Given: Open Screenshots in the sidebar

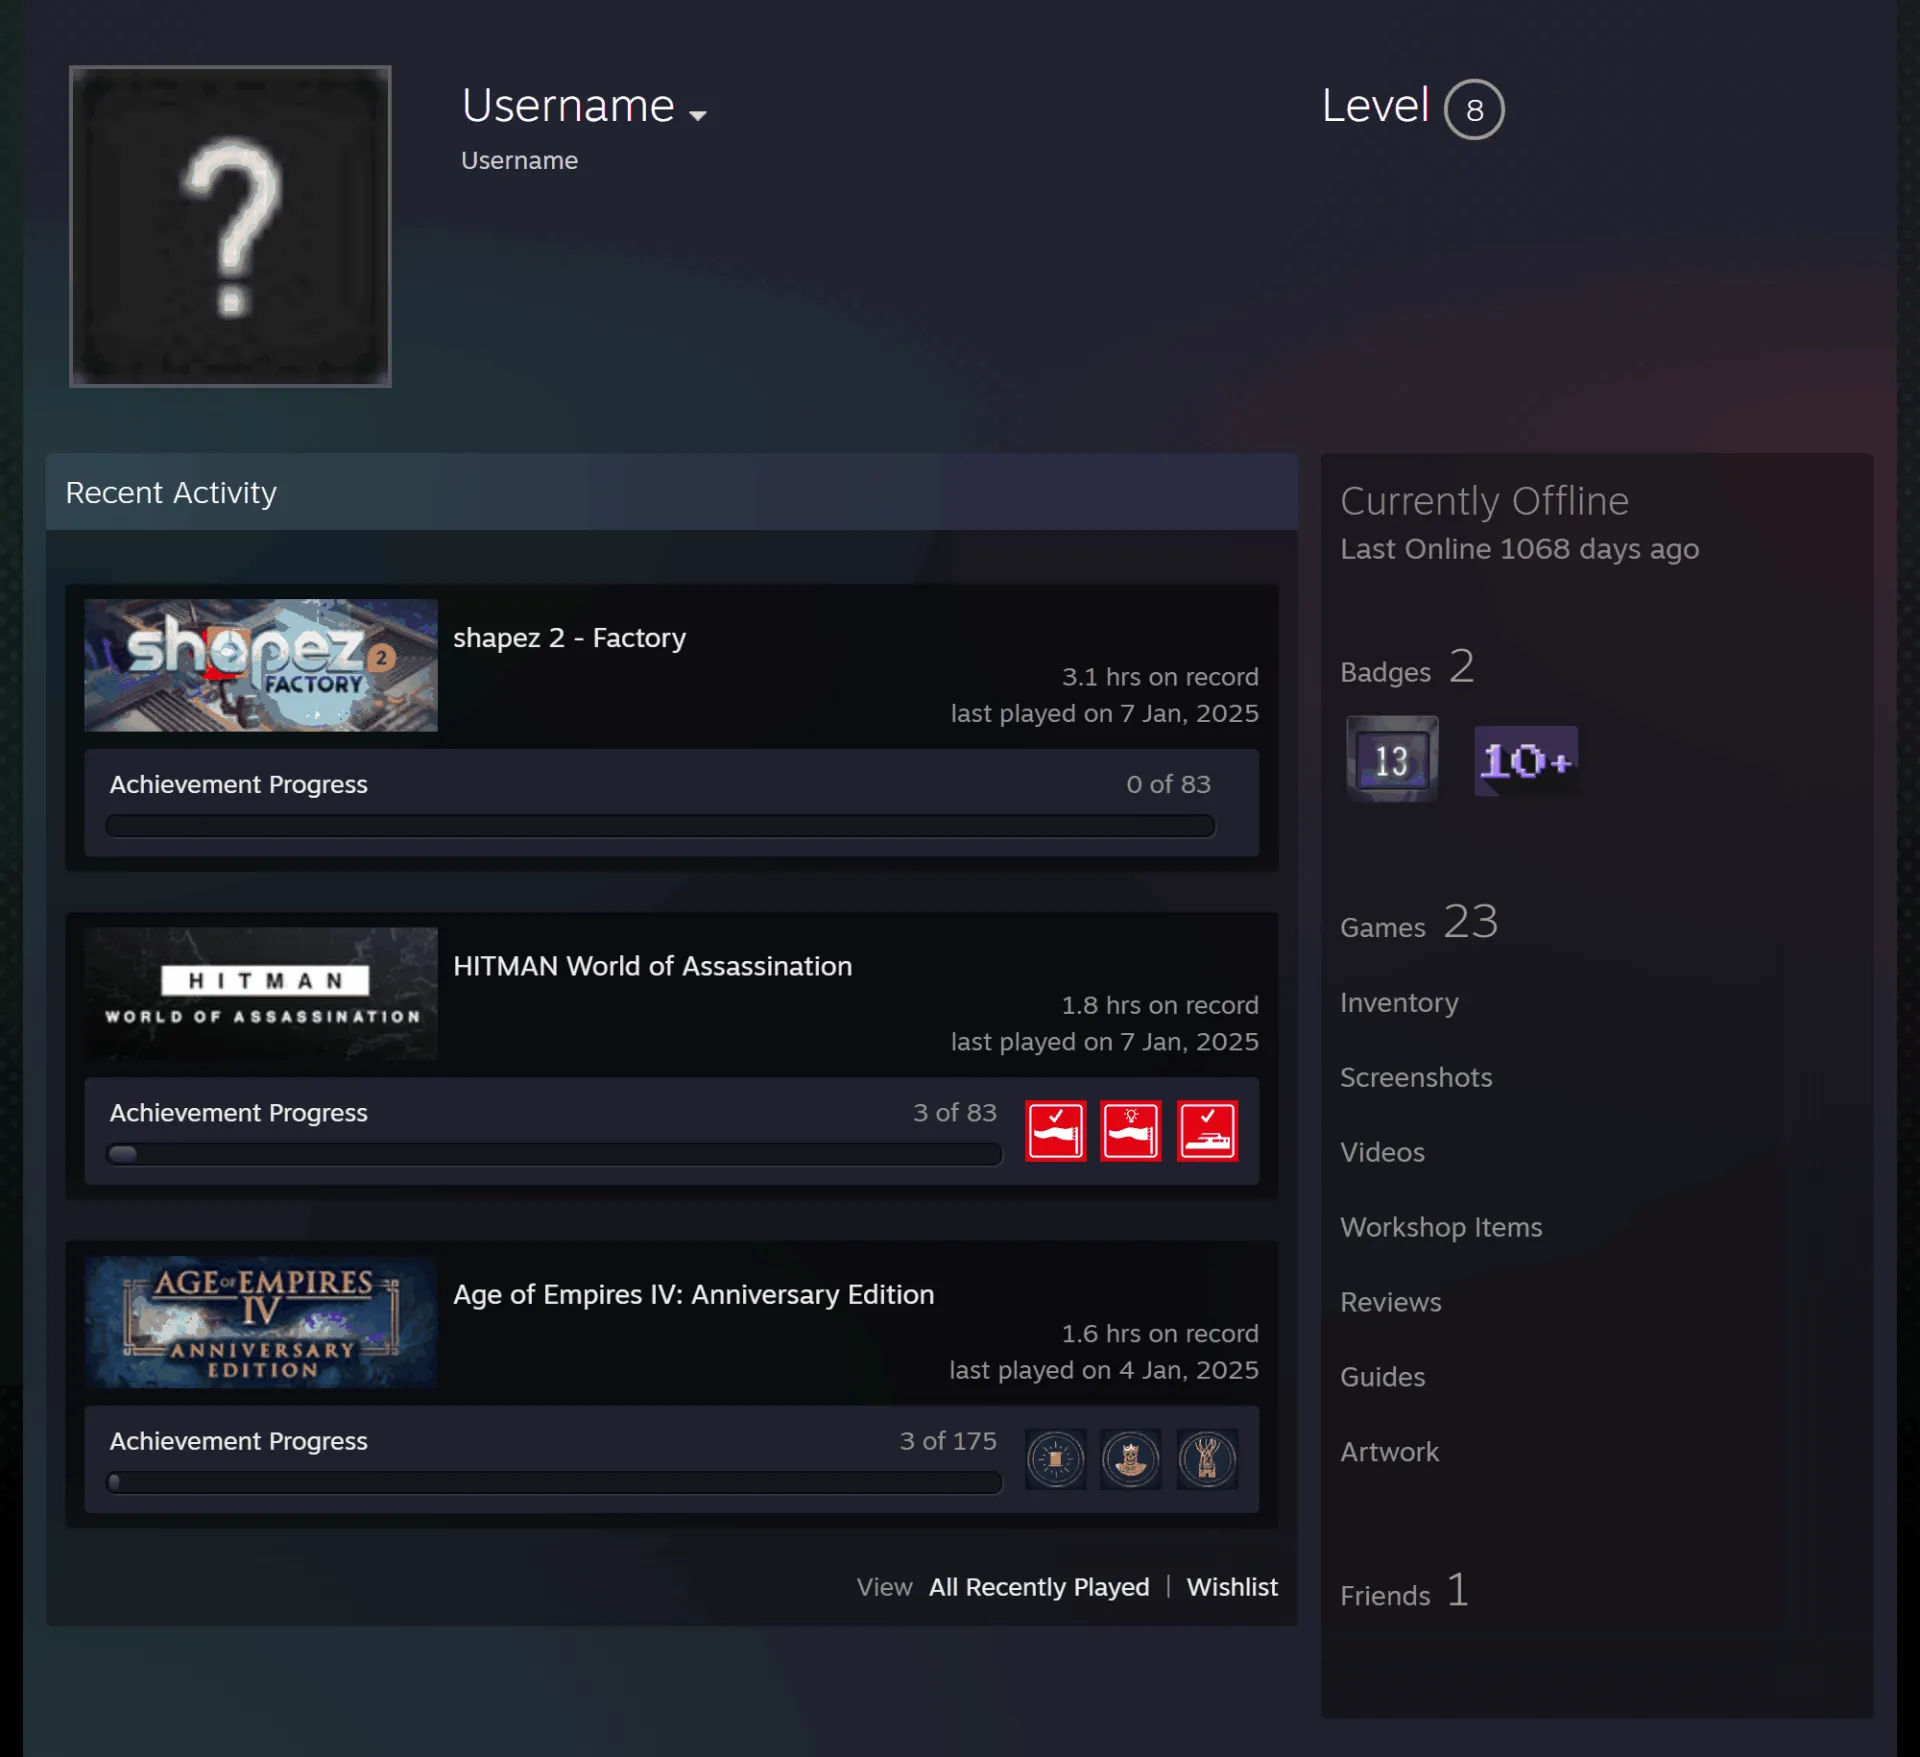Looking at the screenshot, I should [x=1416, y=1077].
